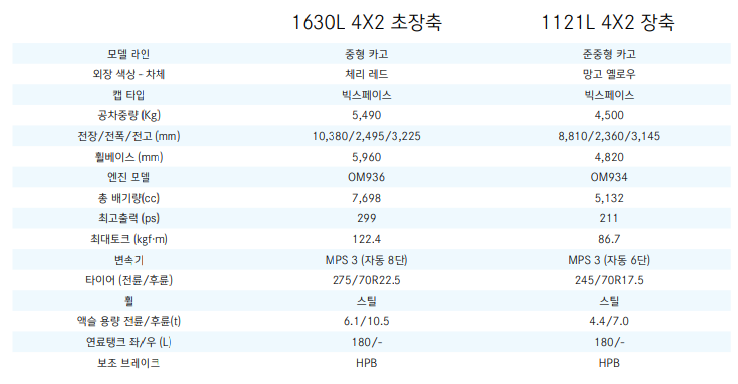The width and height of the screenshot is (738, 384).
Task: Select the '휠베이스 (mm)' row label
Action: point(128,157)
